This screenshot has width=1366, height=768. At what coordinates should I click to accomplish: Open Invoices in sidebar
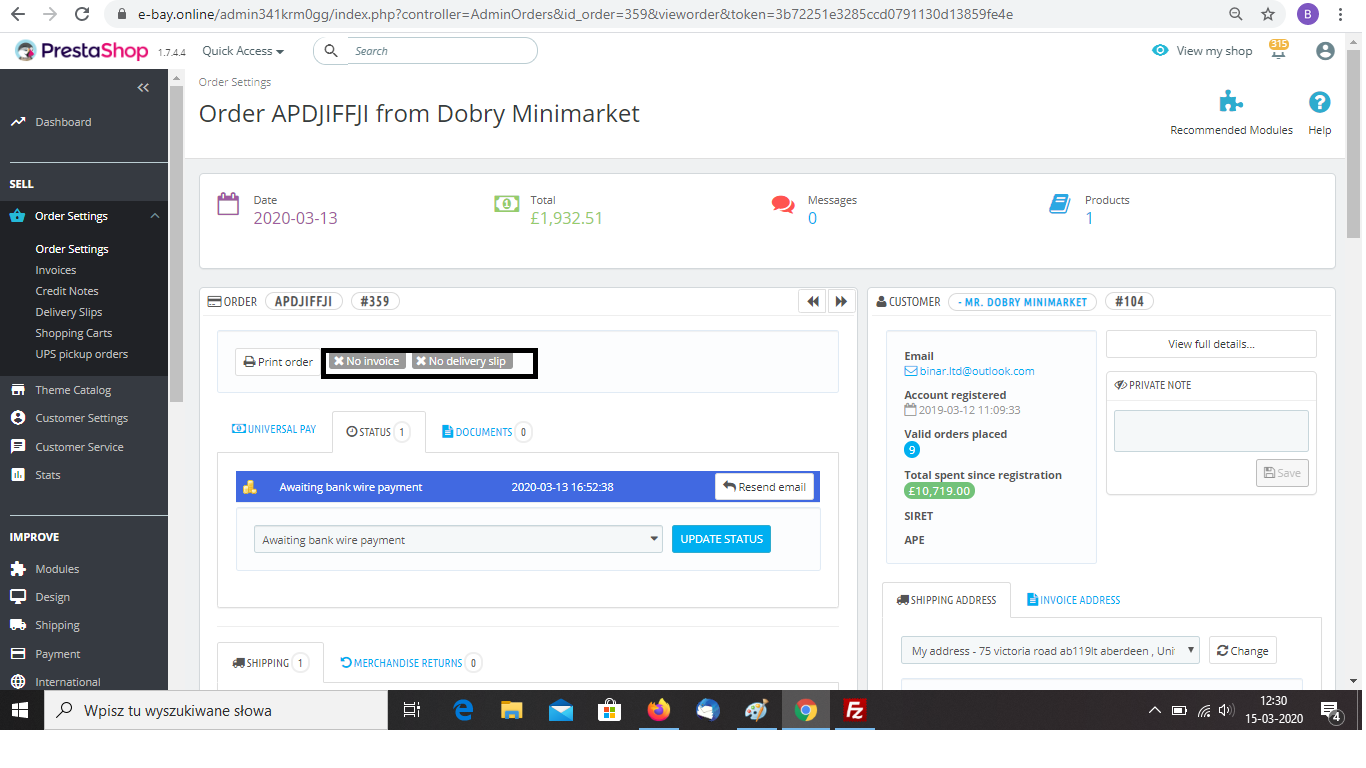pyautogui.click(x=56, y=270)
